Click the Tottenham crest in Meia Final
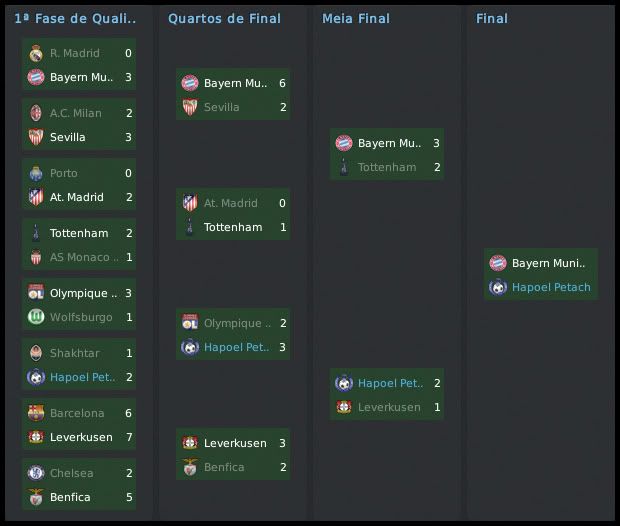Viewport: 620px width, 526px height. click(x=343, y=167)
